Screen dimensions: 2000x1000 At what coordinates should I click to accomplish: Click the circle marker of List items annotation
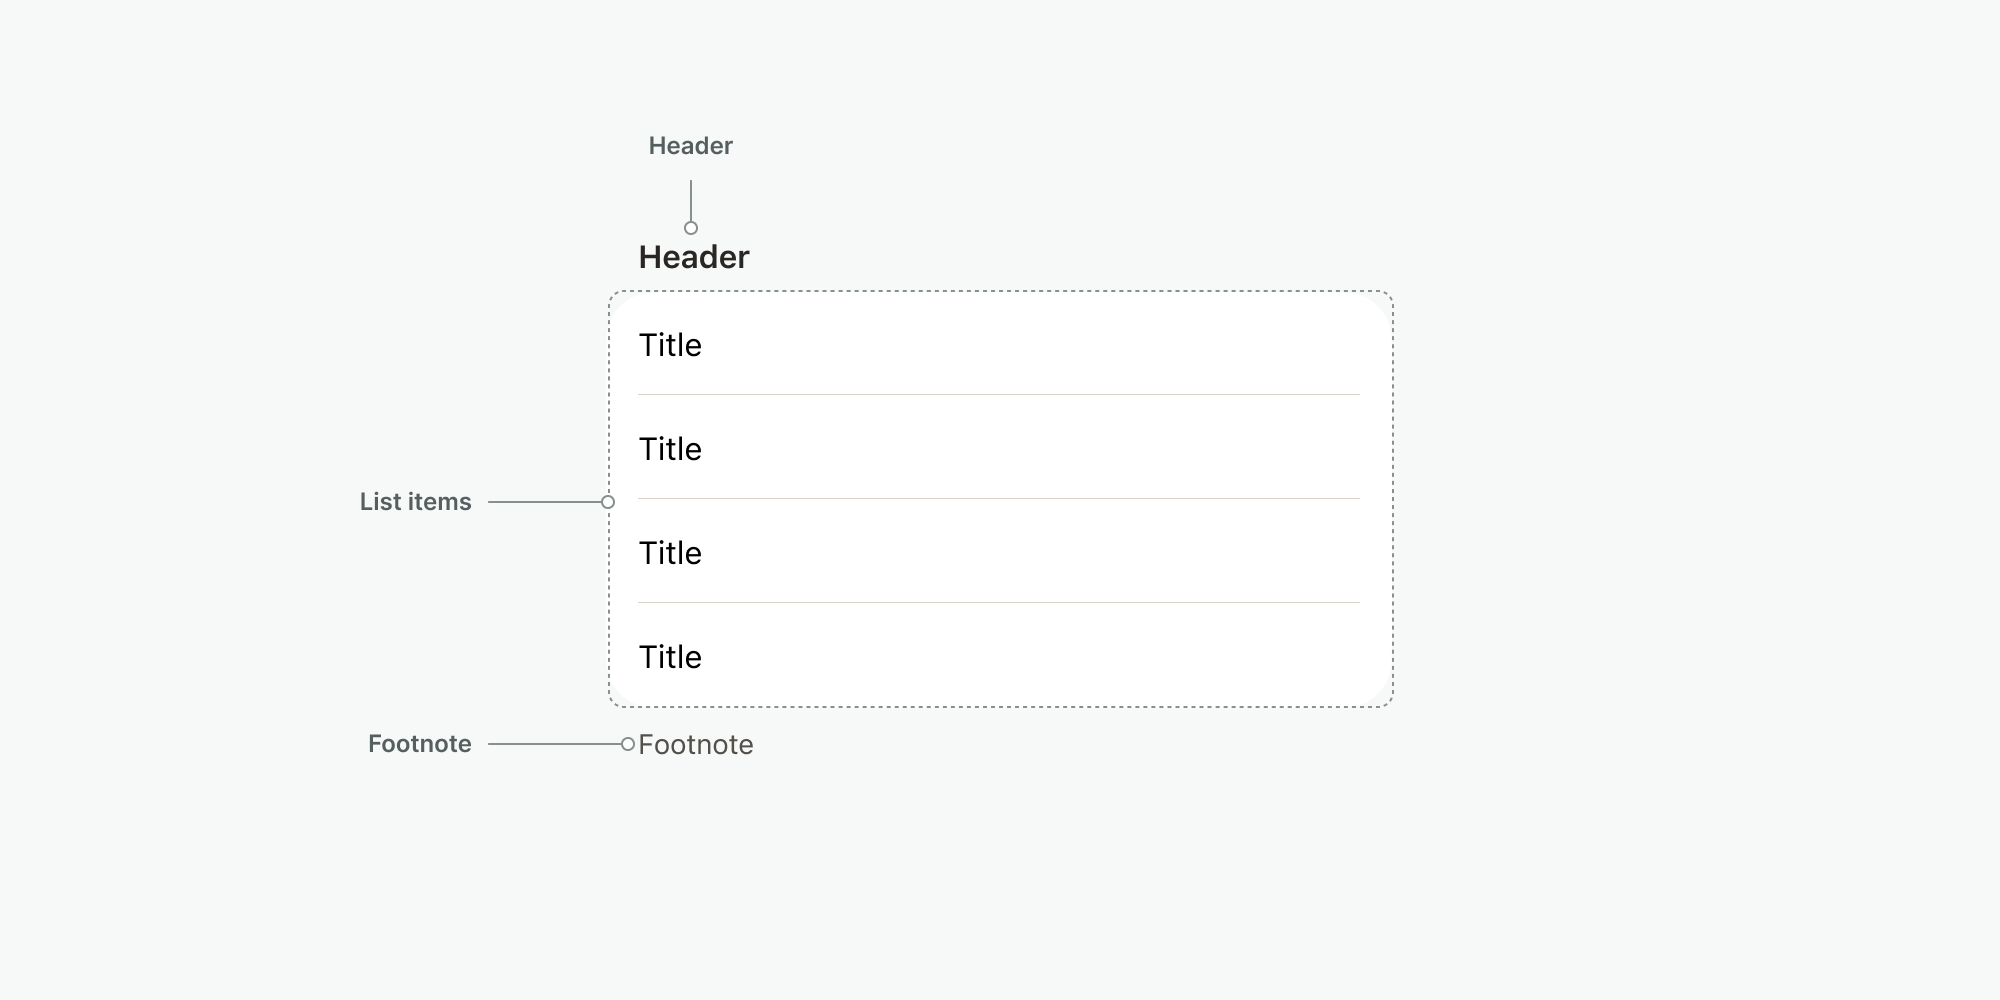click(608, 502)
